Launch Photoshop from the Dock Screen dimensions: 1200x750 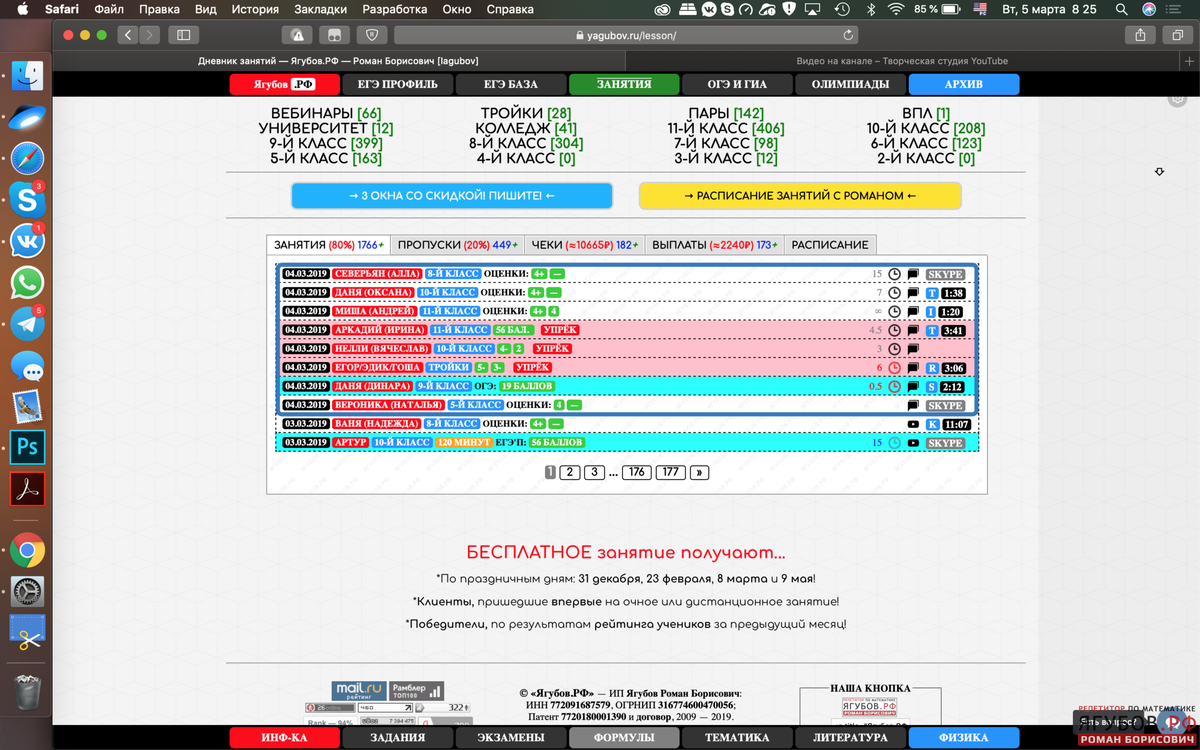pos(27,447)
